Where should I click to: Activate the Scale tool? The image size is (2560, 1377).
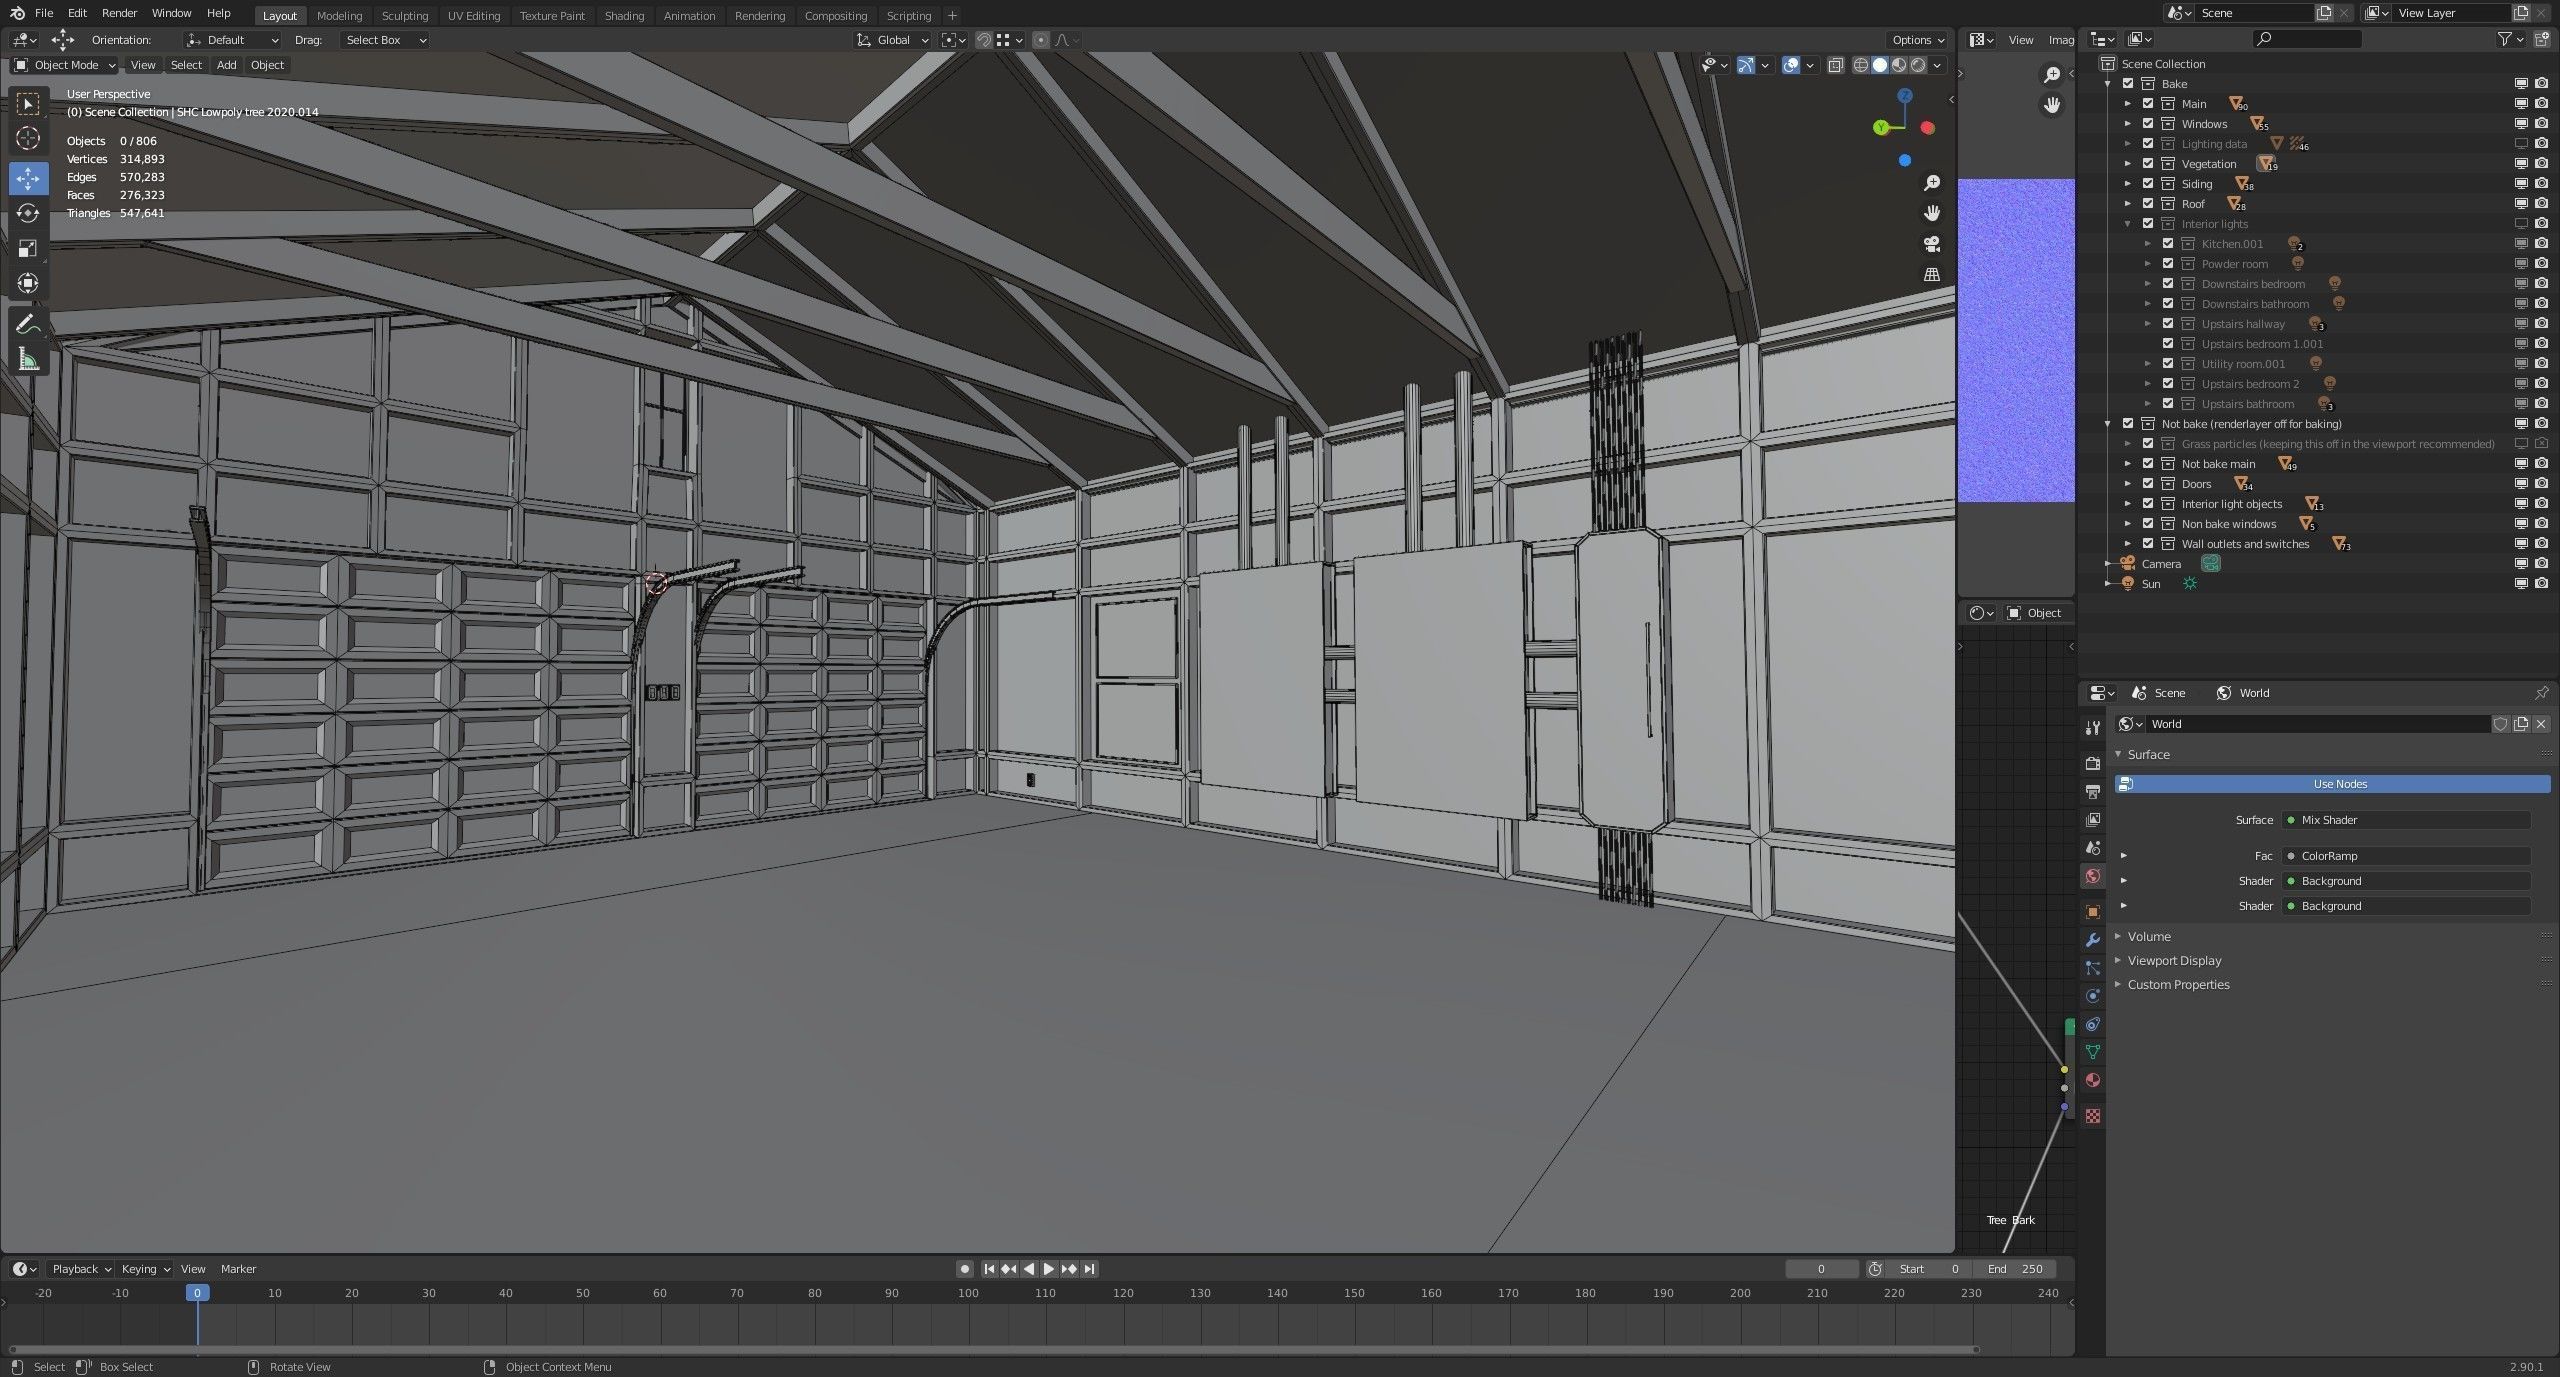point(28,249)
